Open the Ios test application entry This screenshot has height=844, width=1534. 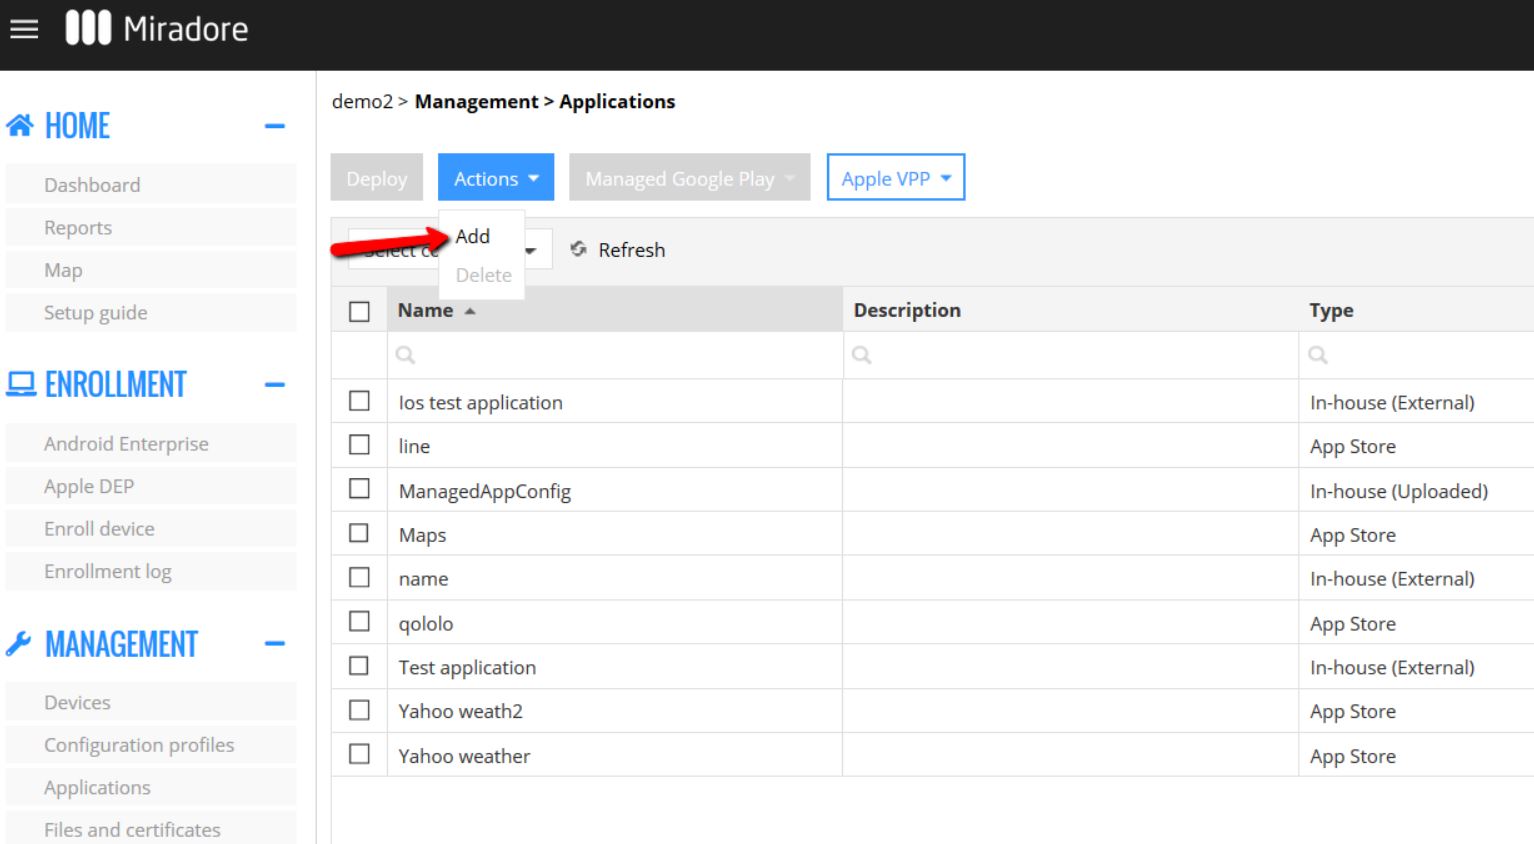point(481,403)
